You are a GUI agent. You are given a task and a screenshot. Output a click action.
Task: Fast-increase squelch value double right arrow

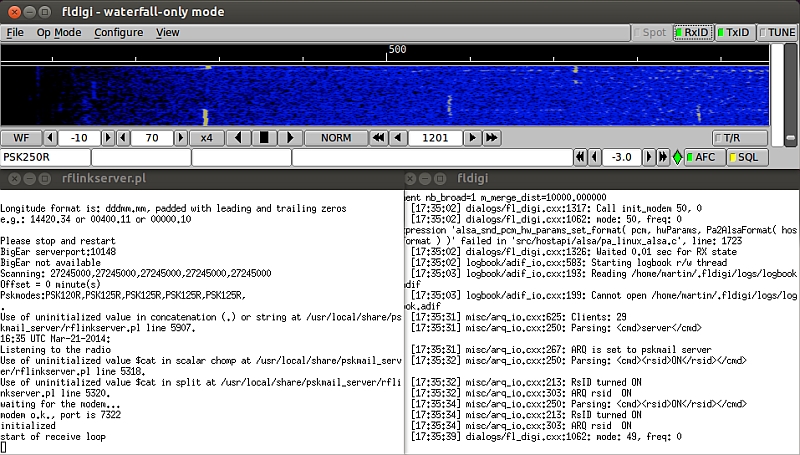(x=663, y=157)
